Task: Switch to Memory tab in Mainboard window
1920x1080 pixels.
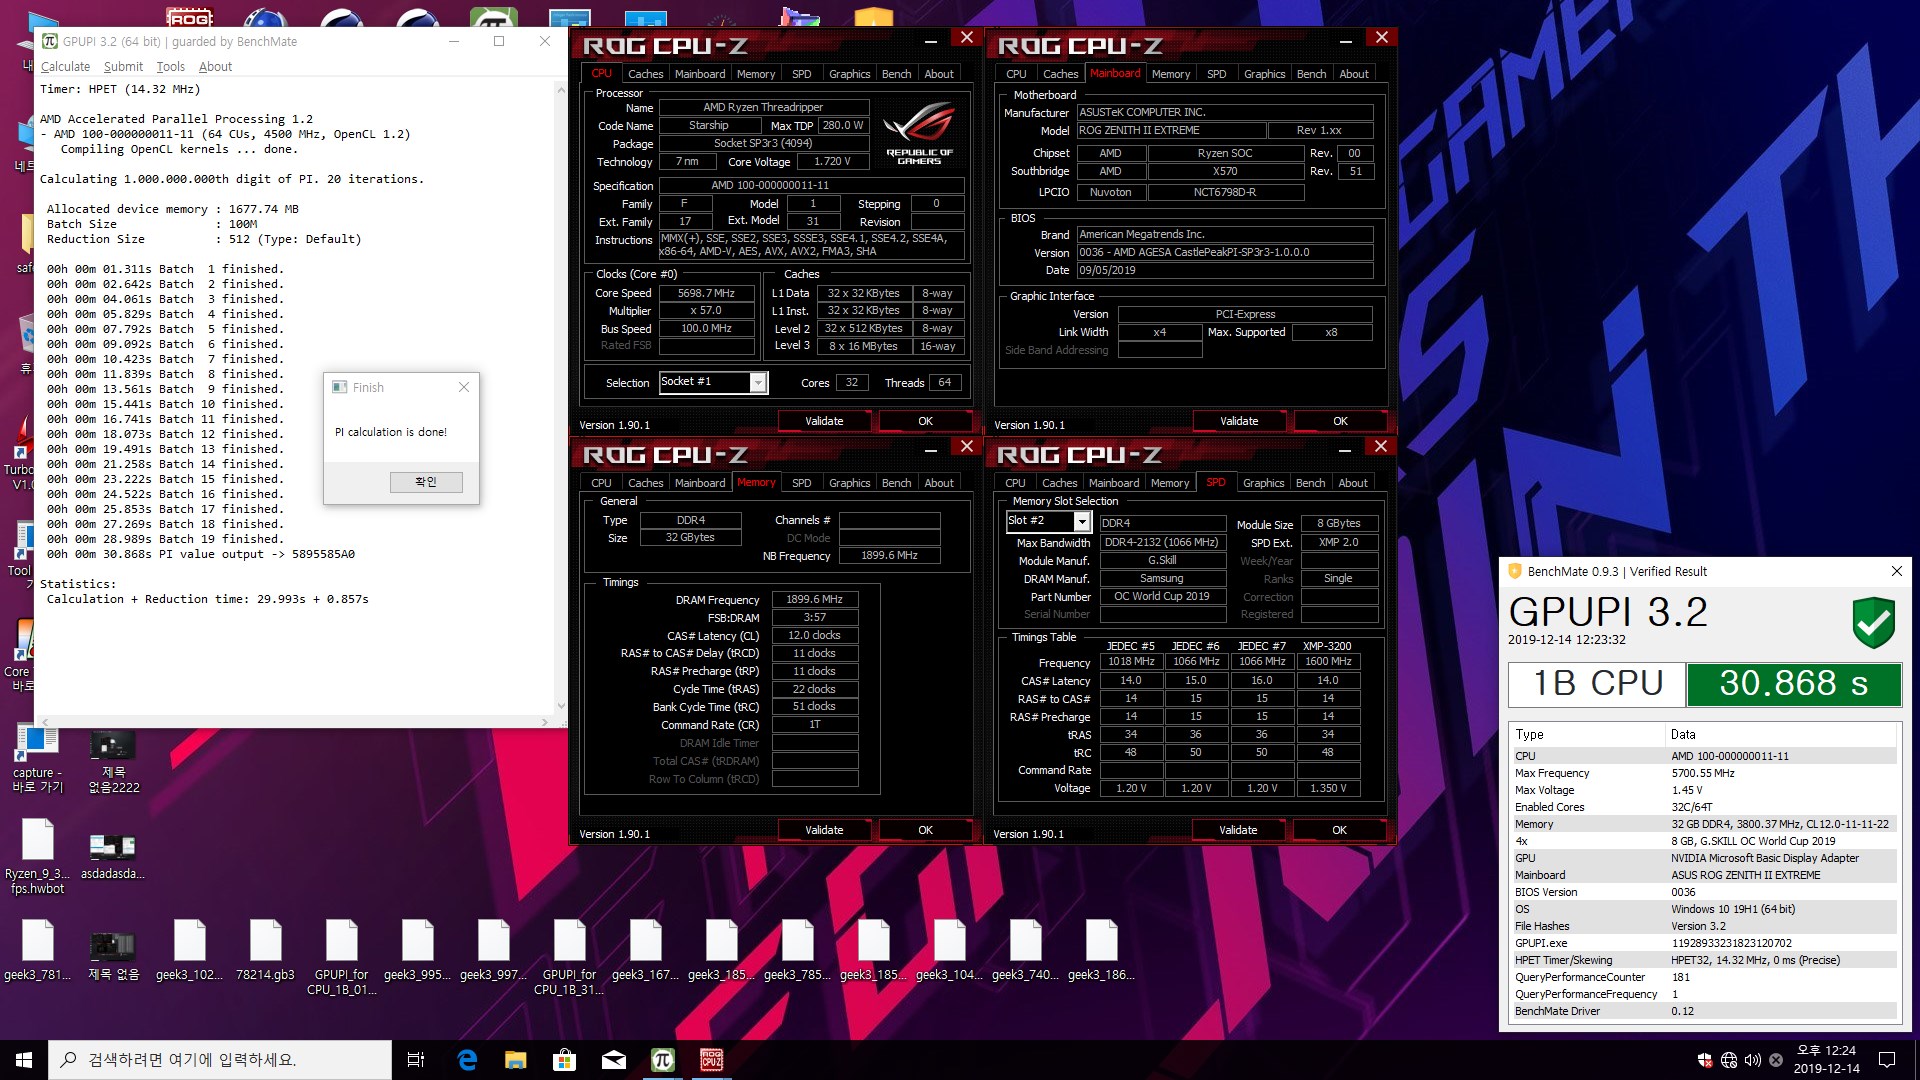Action: pos(1170,74)
